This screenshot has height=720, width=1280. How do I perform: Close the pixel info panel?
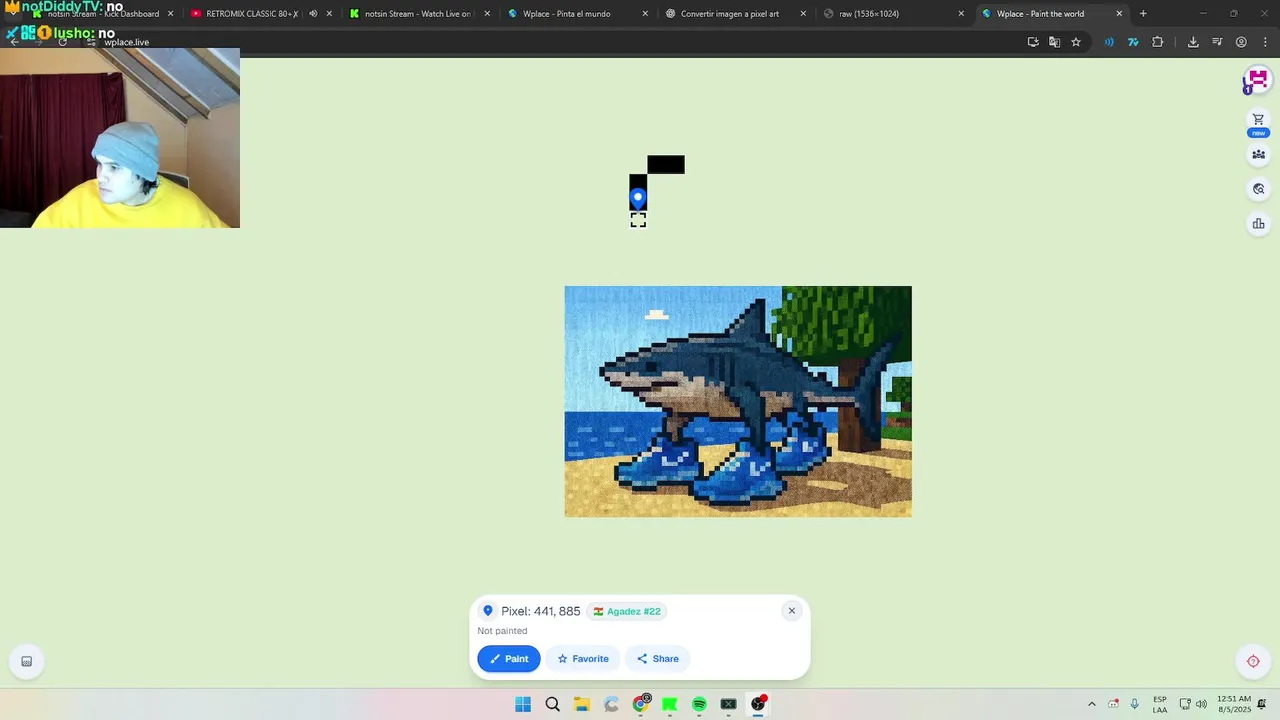pyautogui.click(x=792, y=611)
